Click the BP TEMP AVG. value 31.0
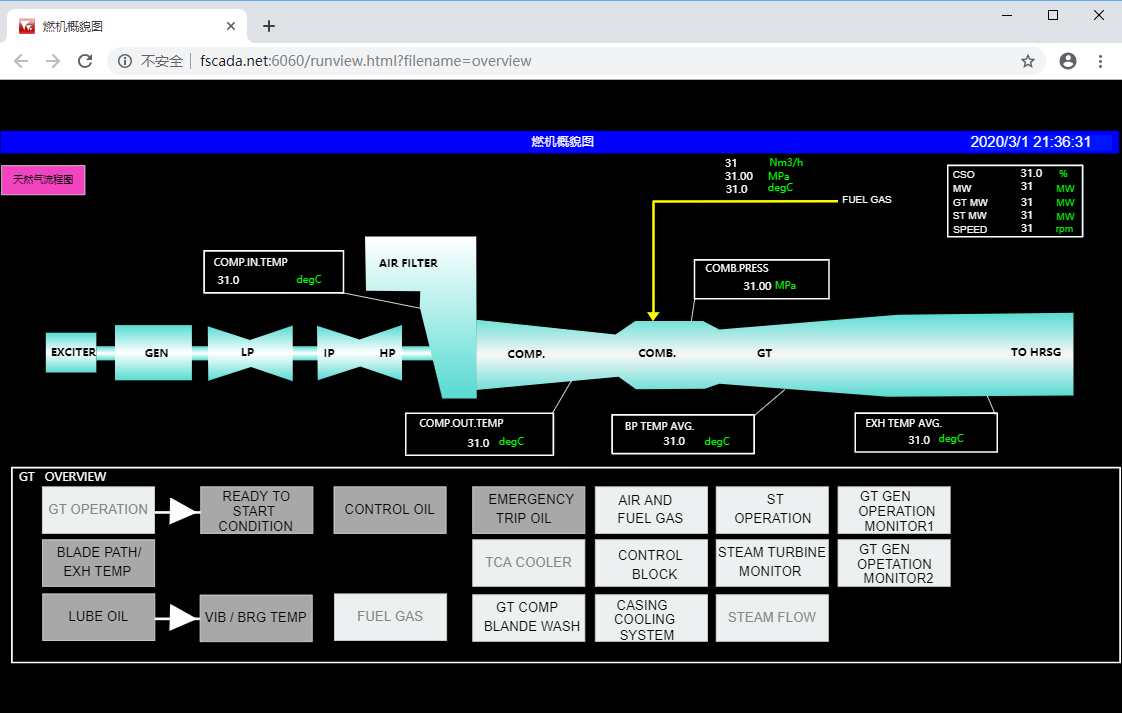Screen dimensions: 1122x713 pos(674,441)
